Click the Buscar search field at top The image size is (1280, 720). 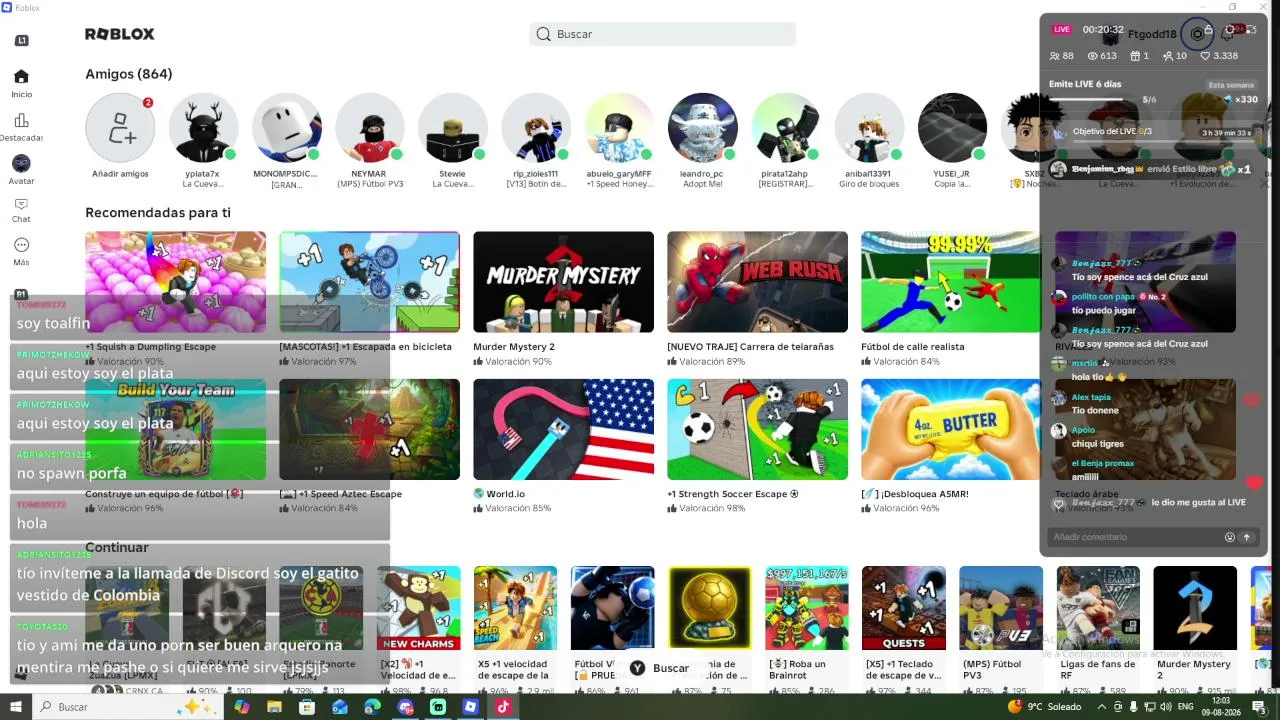(x=662, y=34)
